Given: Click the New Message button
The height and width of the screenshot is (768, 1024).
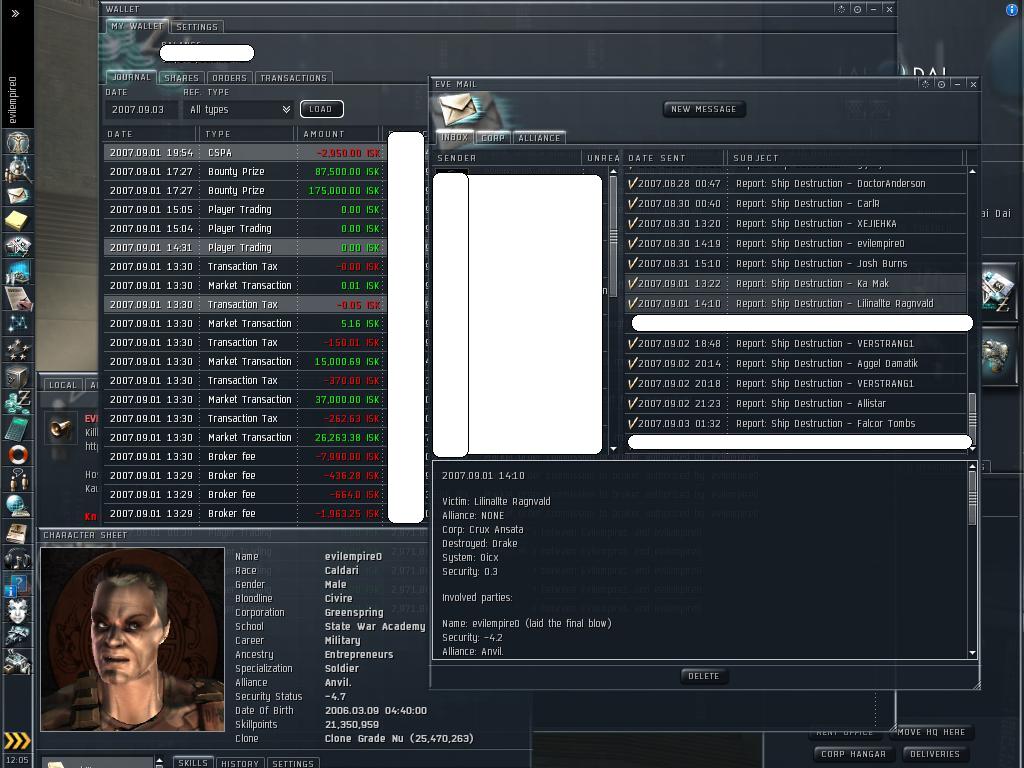Looking at the screenshot, I should click(x=704, y=109).
